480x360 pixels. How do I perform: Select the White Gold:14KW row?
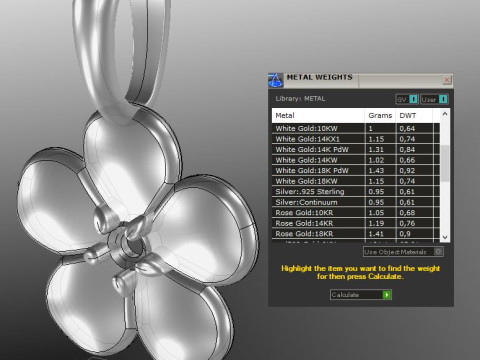click(356, 160)
